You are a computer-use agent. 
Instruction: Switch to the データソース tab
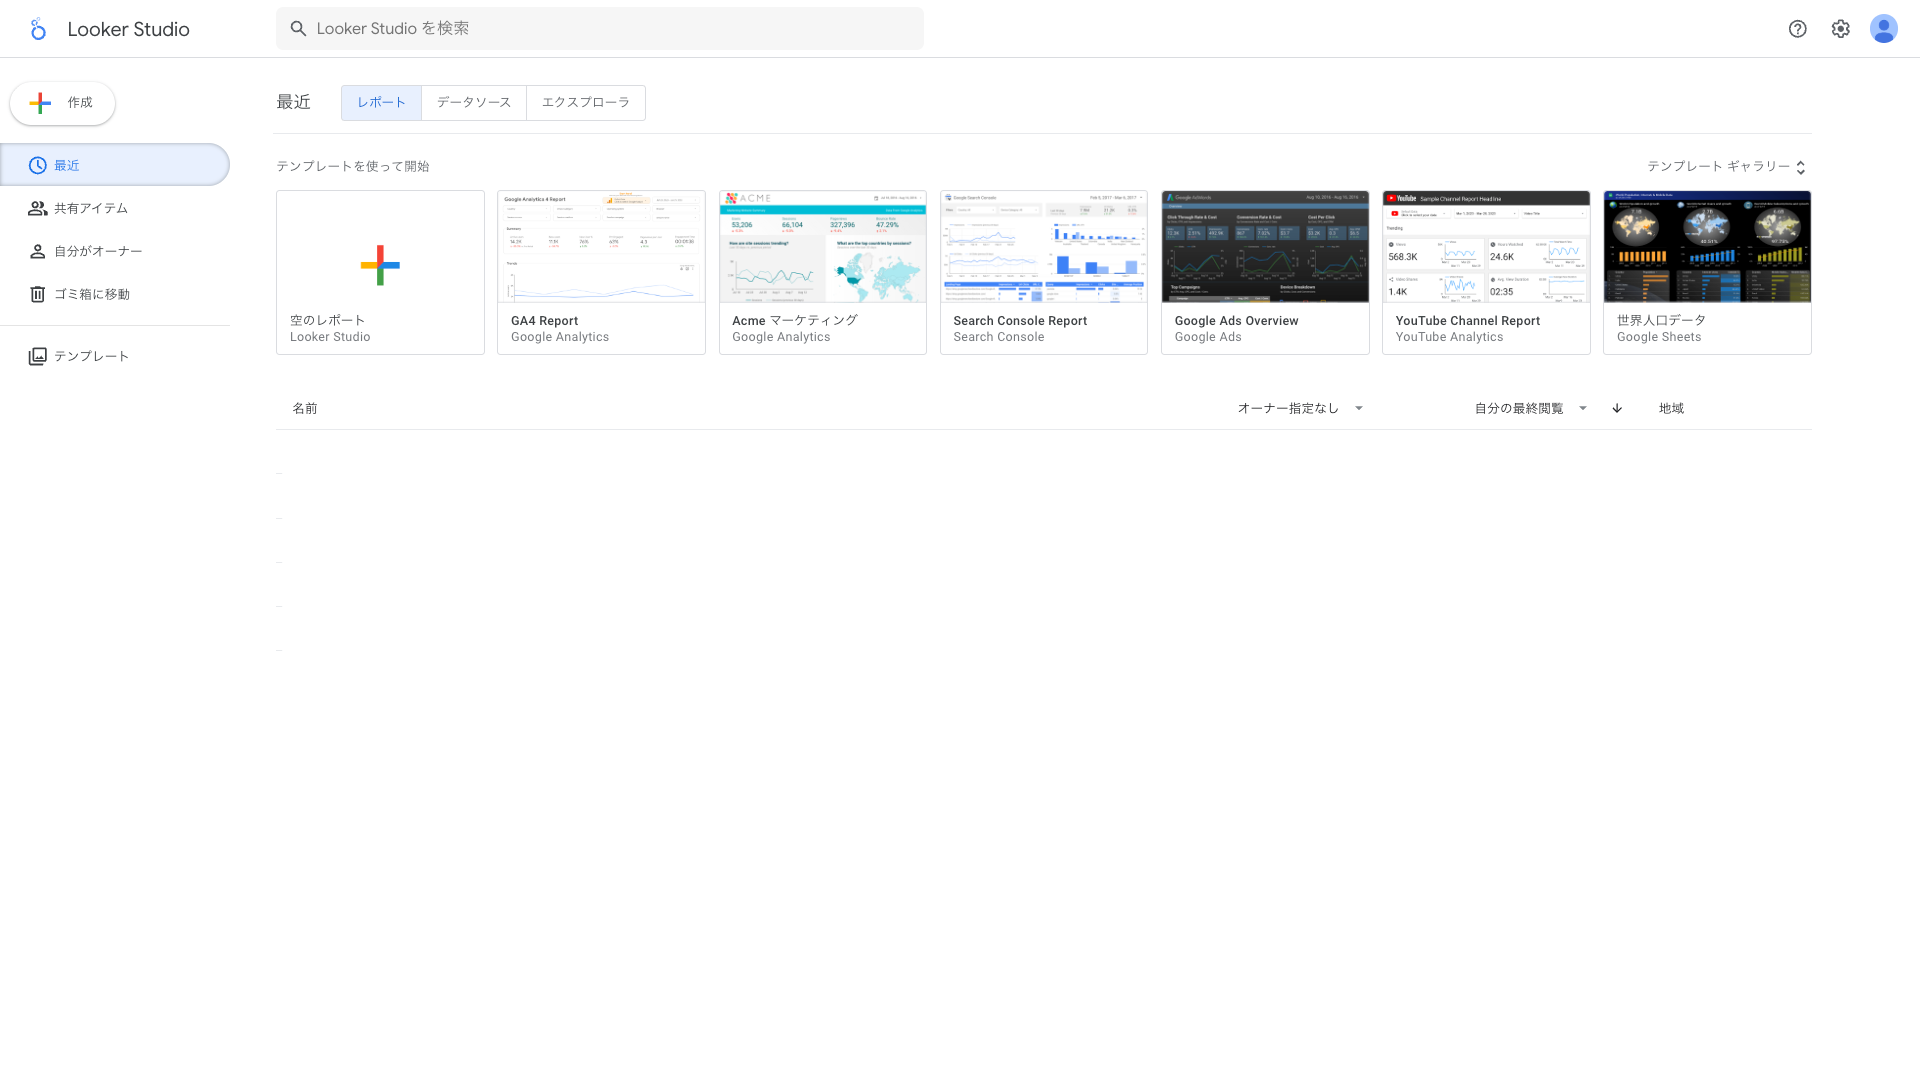(x=473, y=103)
